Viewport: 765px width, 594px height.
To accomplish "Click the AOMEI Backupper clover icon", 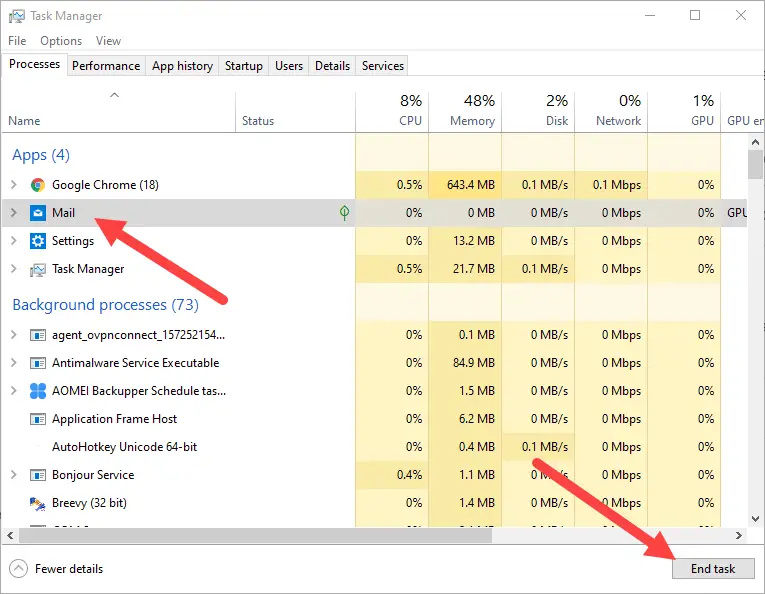I will 38,391.
